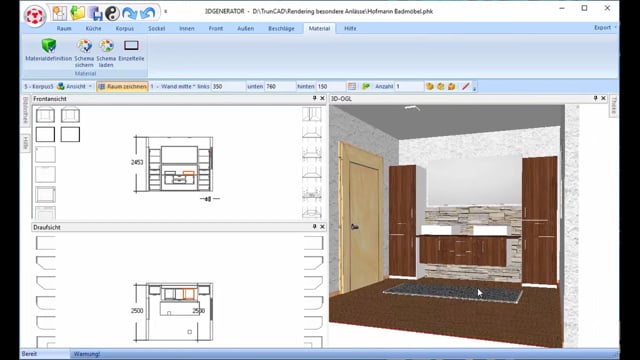This screenshot has width=640, height=360.
Task: Click Schema laden to load a scheme
Action: pyautogui.click(x=106, y=53)
